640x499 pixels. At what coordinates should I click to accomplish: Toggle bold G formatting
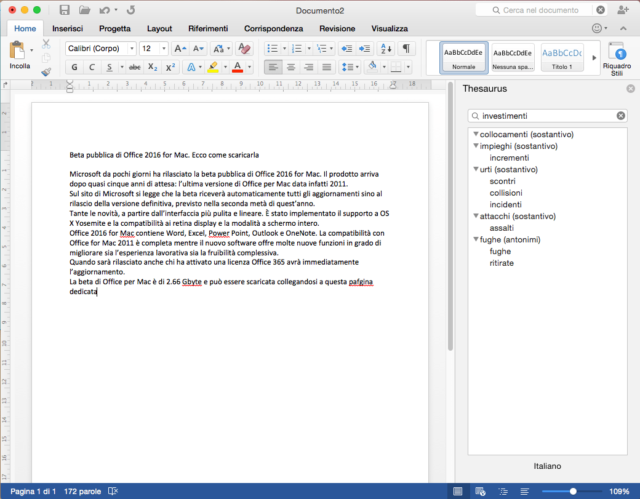[x=74, y=67]
